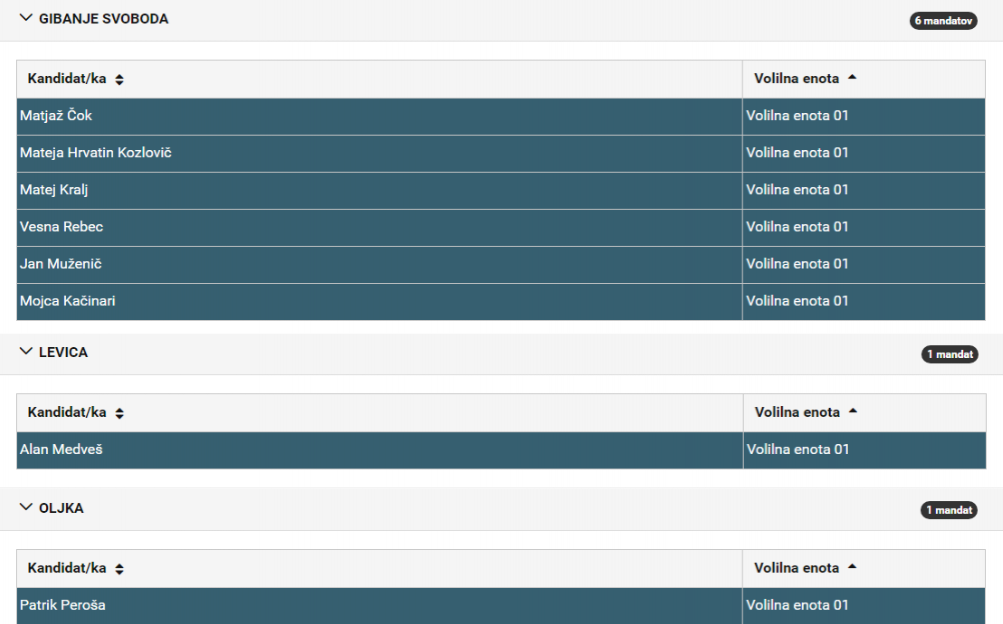Sort Volilna enota column in OLJKA table
The width and height of the screenshot is (1003, 624).
[x=852, y=567]
